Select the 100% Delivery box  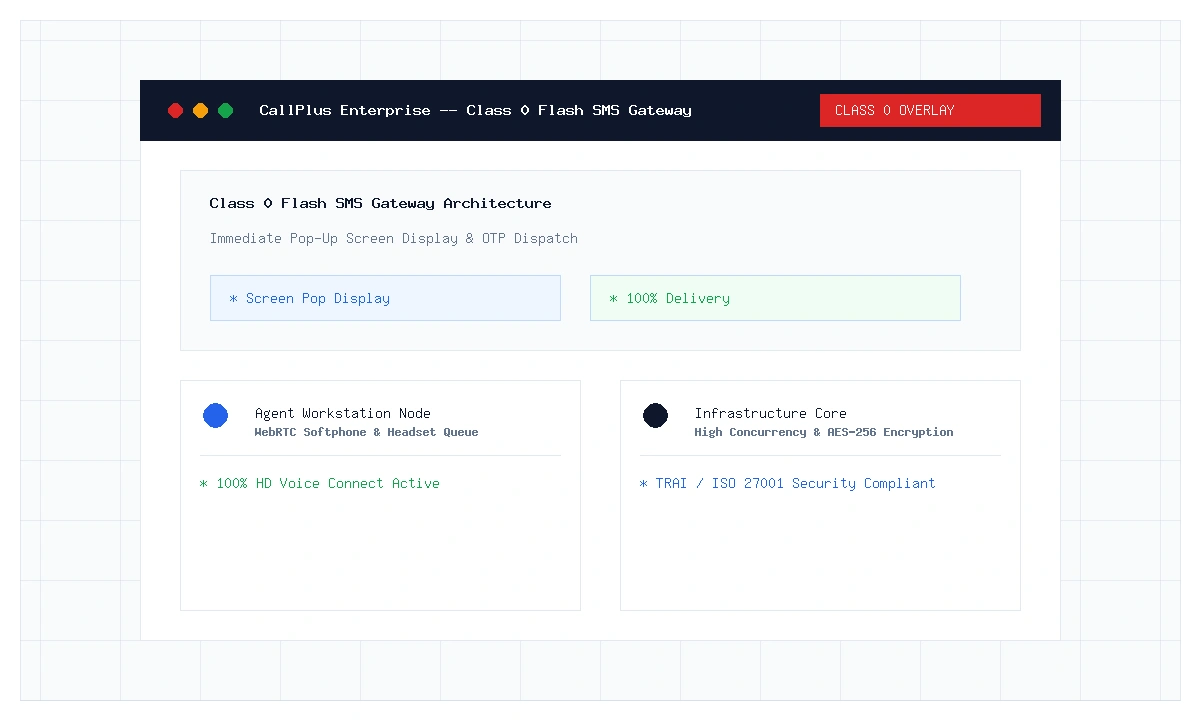tap(775, 298)
